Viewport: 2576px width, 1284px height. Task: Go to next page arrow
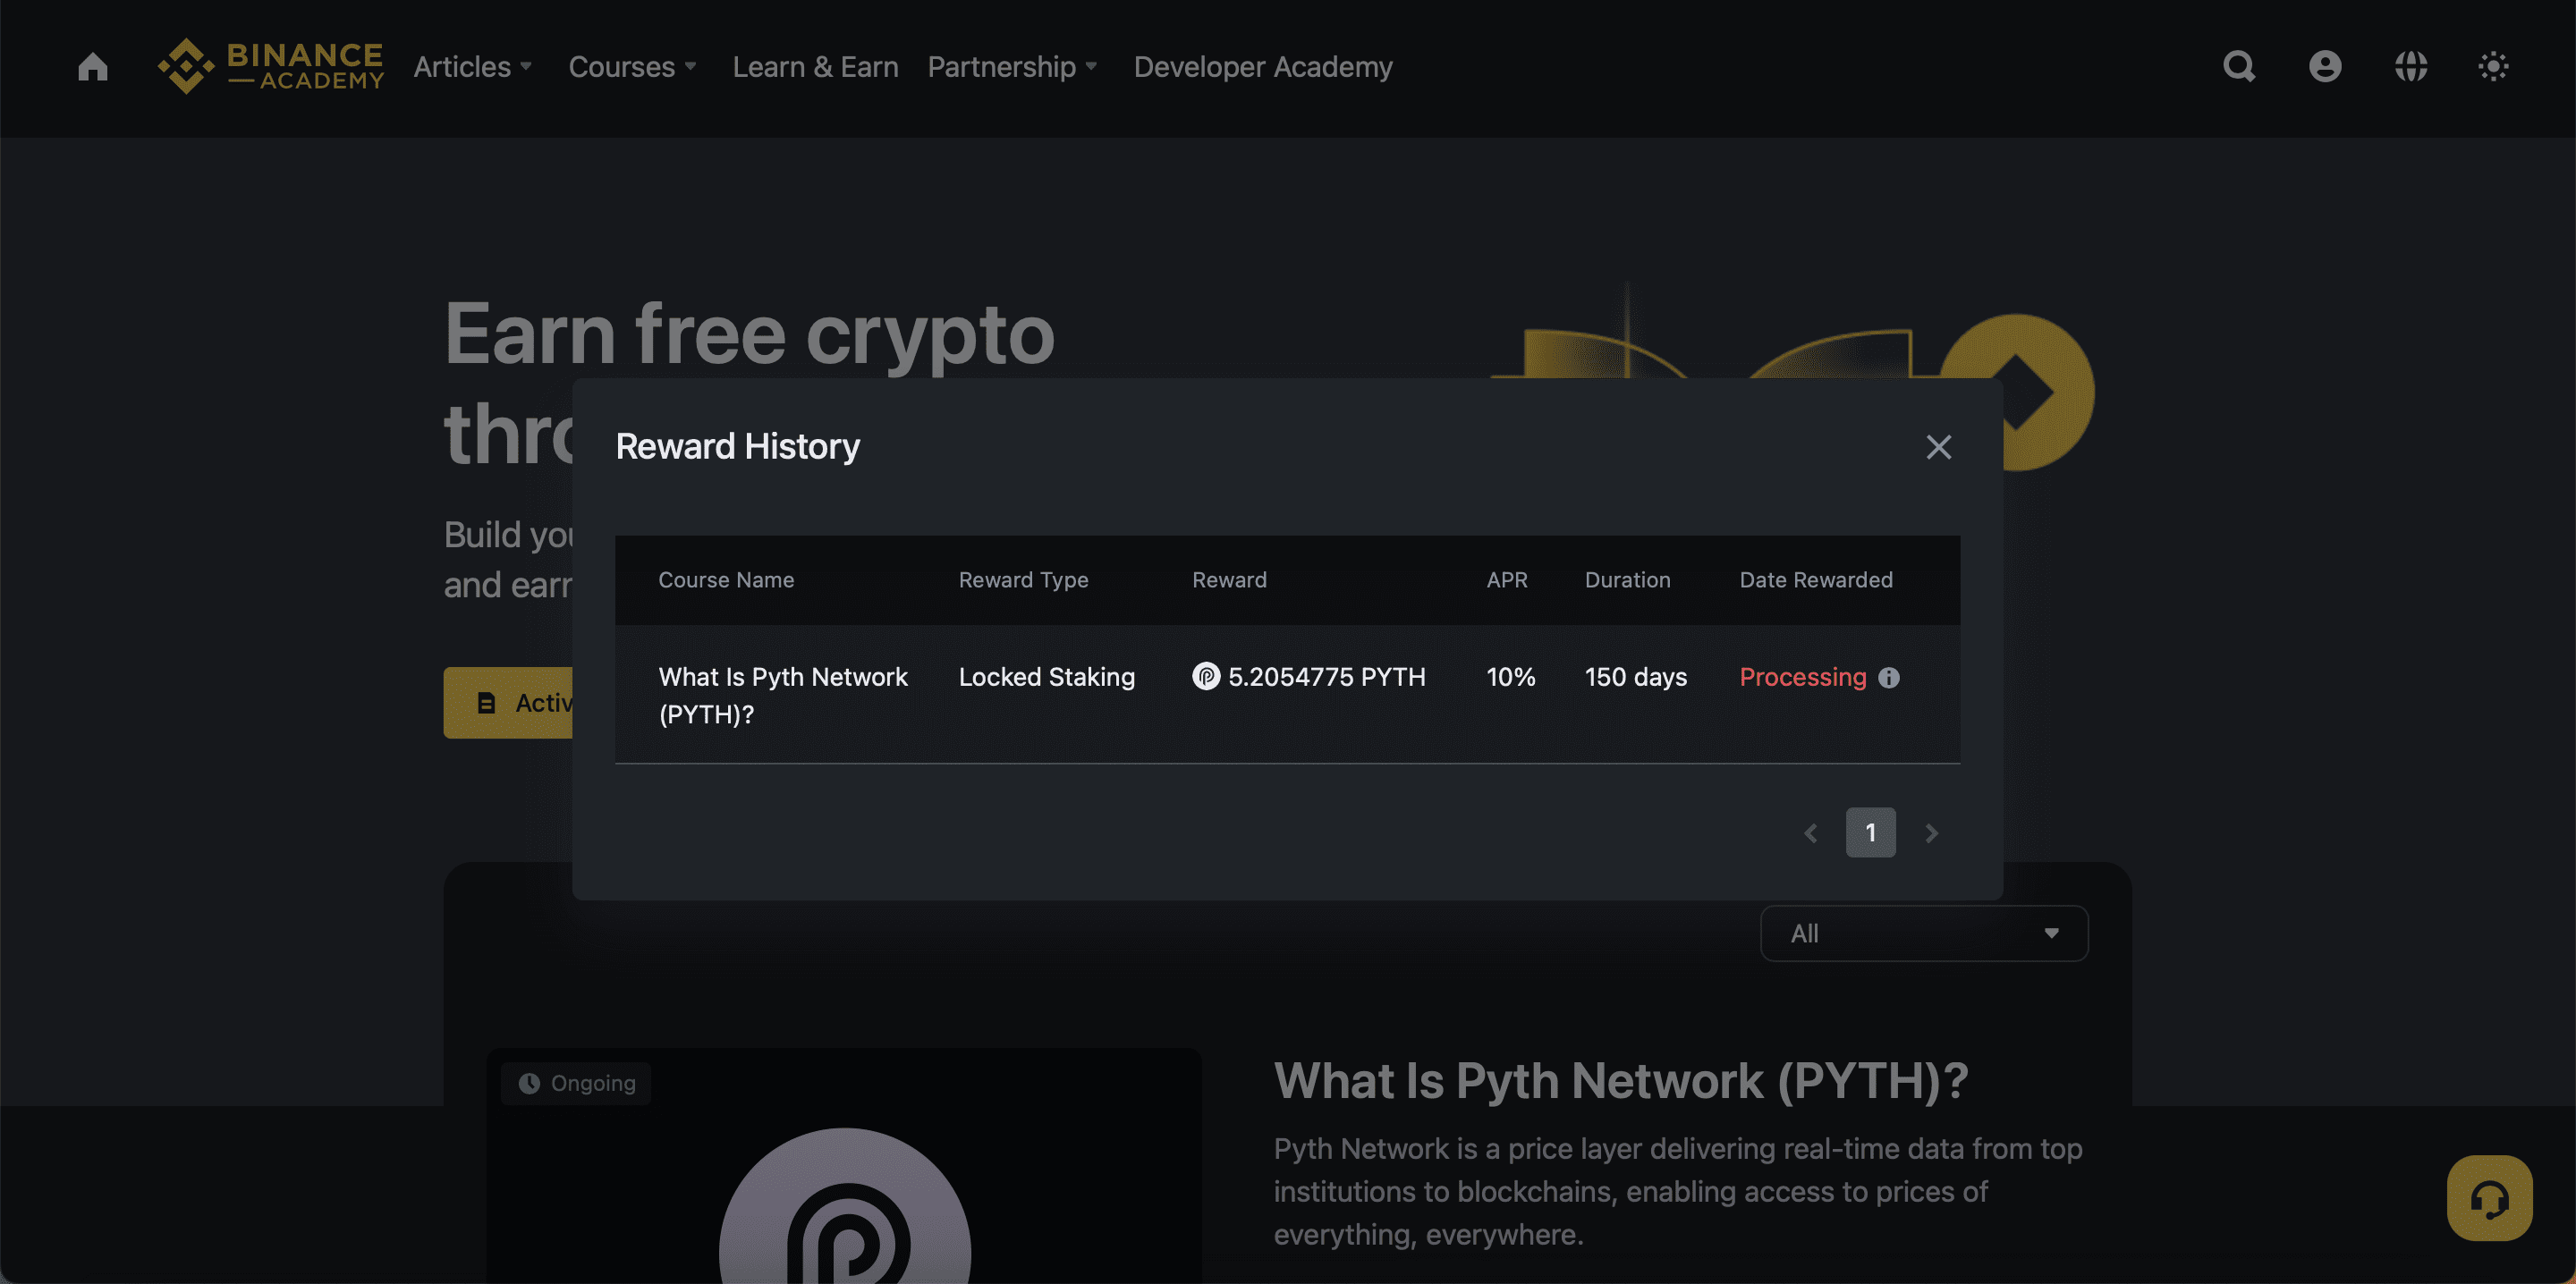tap(1931, 832)
